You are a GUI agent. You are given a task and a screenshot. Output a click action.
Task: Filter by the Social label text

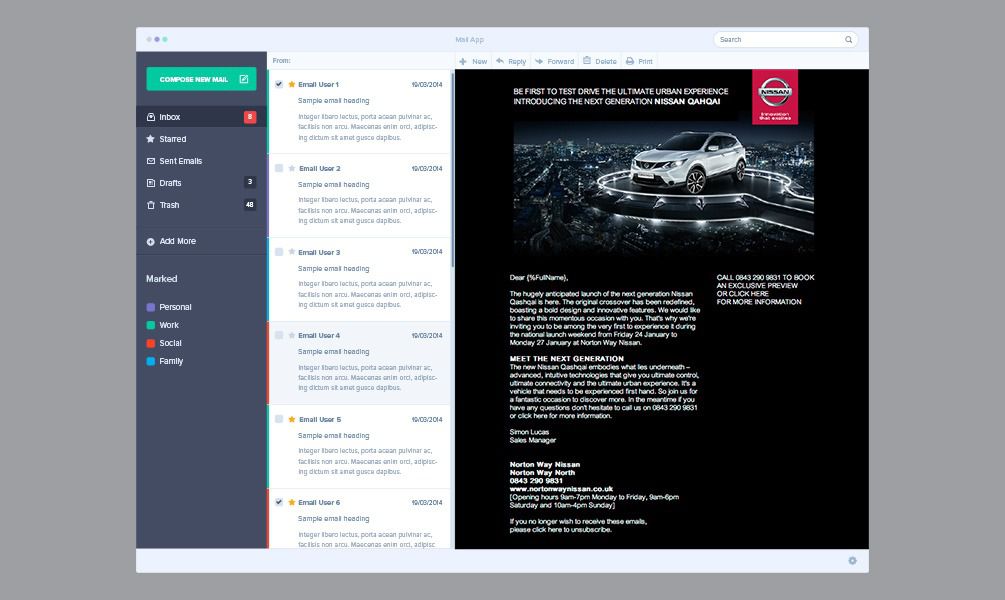click(x=170, y=343)
